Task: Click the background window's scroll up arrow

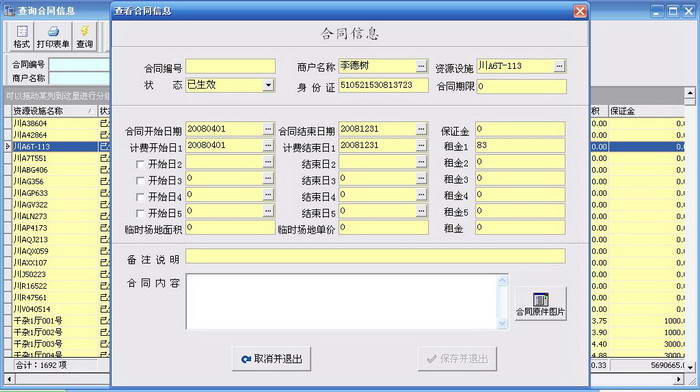Action: 690,92
